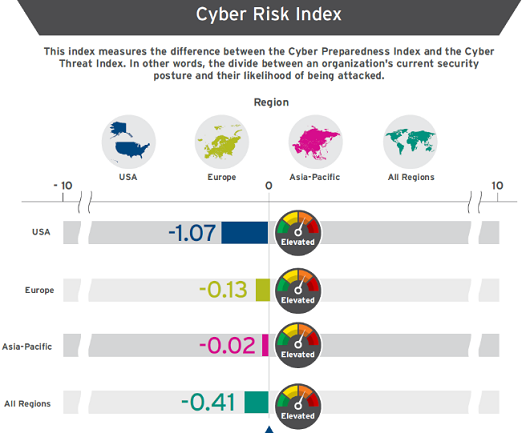
Task: Select the Asia-Pacific row label on left
Action: (x=27, y=347)
